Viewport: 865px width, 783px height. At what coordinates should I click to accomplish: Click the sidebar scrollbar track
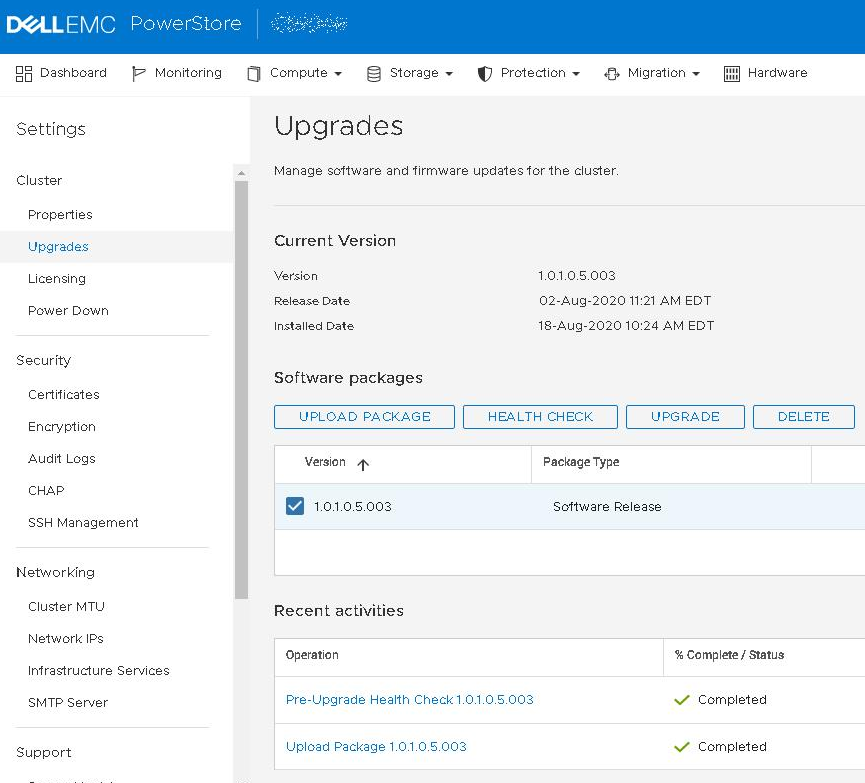tap(239, 400)
